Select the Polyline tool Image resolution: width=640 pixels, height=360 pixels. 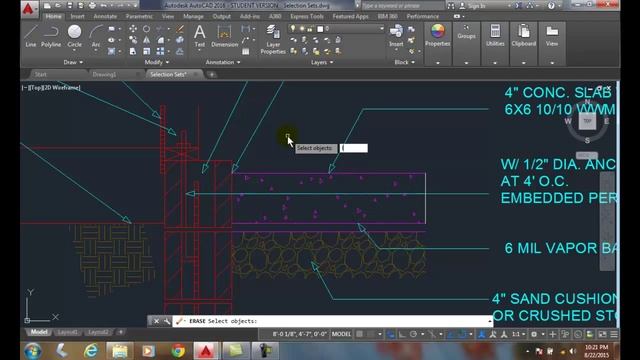[51, 36]
